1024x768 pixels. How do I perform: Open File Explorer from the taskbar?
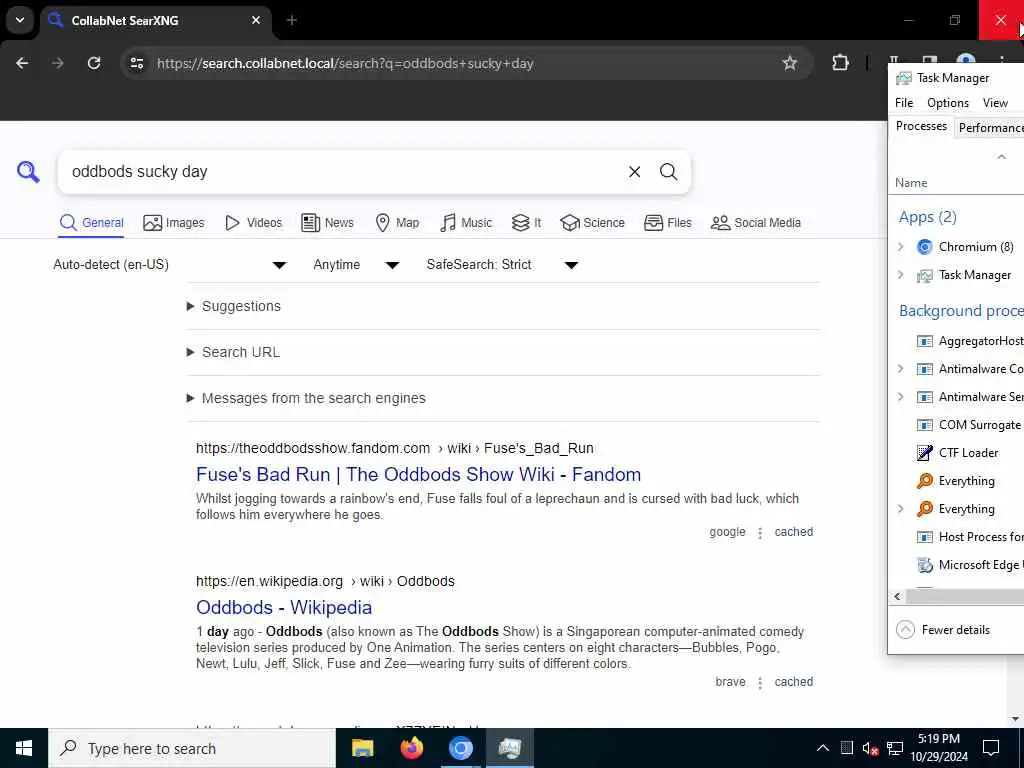(362, 748)
